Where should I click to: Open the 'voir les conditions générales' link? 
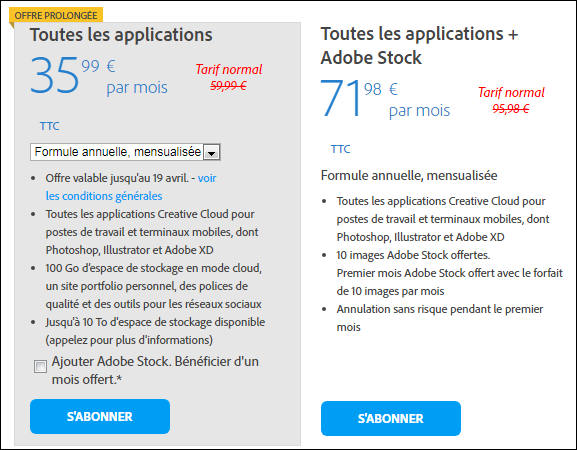click(x=131, y=187)
